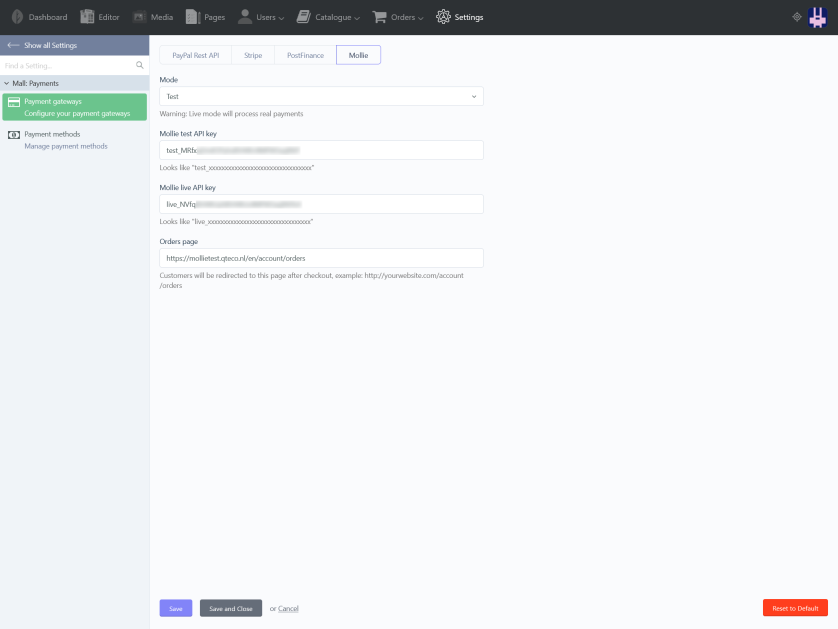Click the back arrow Show all Settings

[x=13, y=45]
